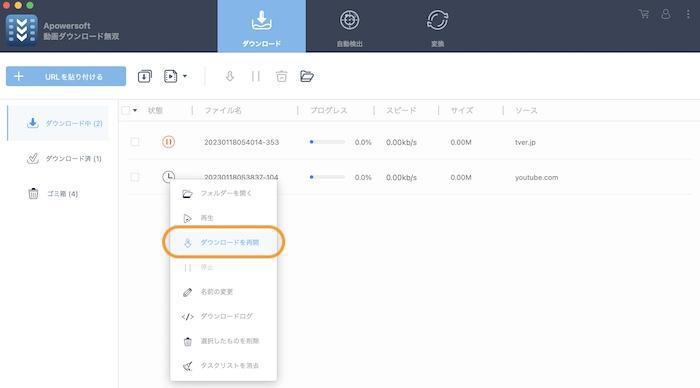Open the user account icon
The height and width of the screenshot is (388, 700).
coord(666,14)
